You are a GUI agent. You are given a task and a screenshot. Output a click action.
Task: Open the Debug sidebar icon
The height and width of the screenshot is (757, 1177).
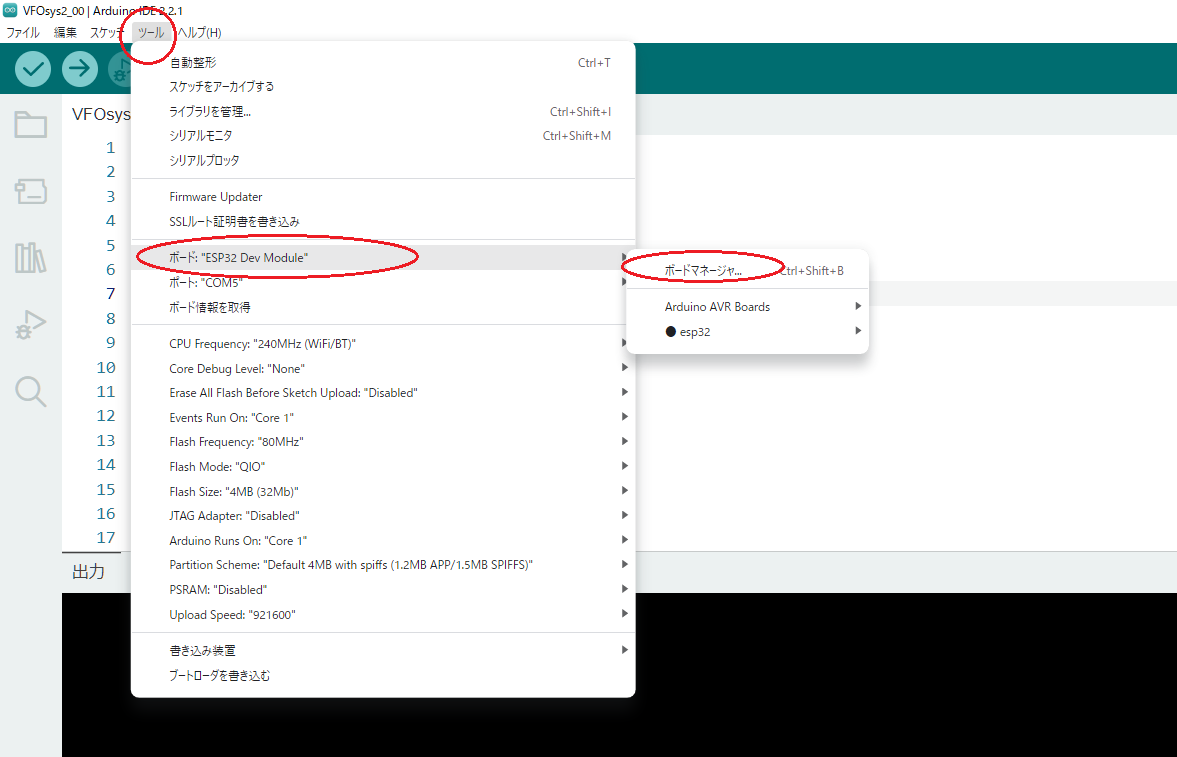(x=31, y=324)
